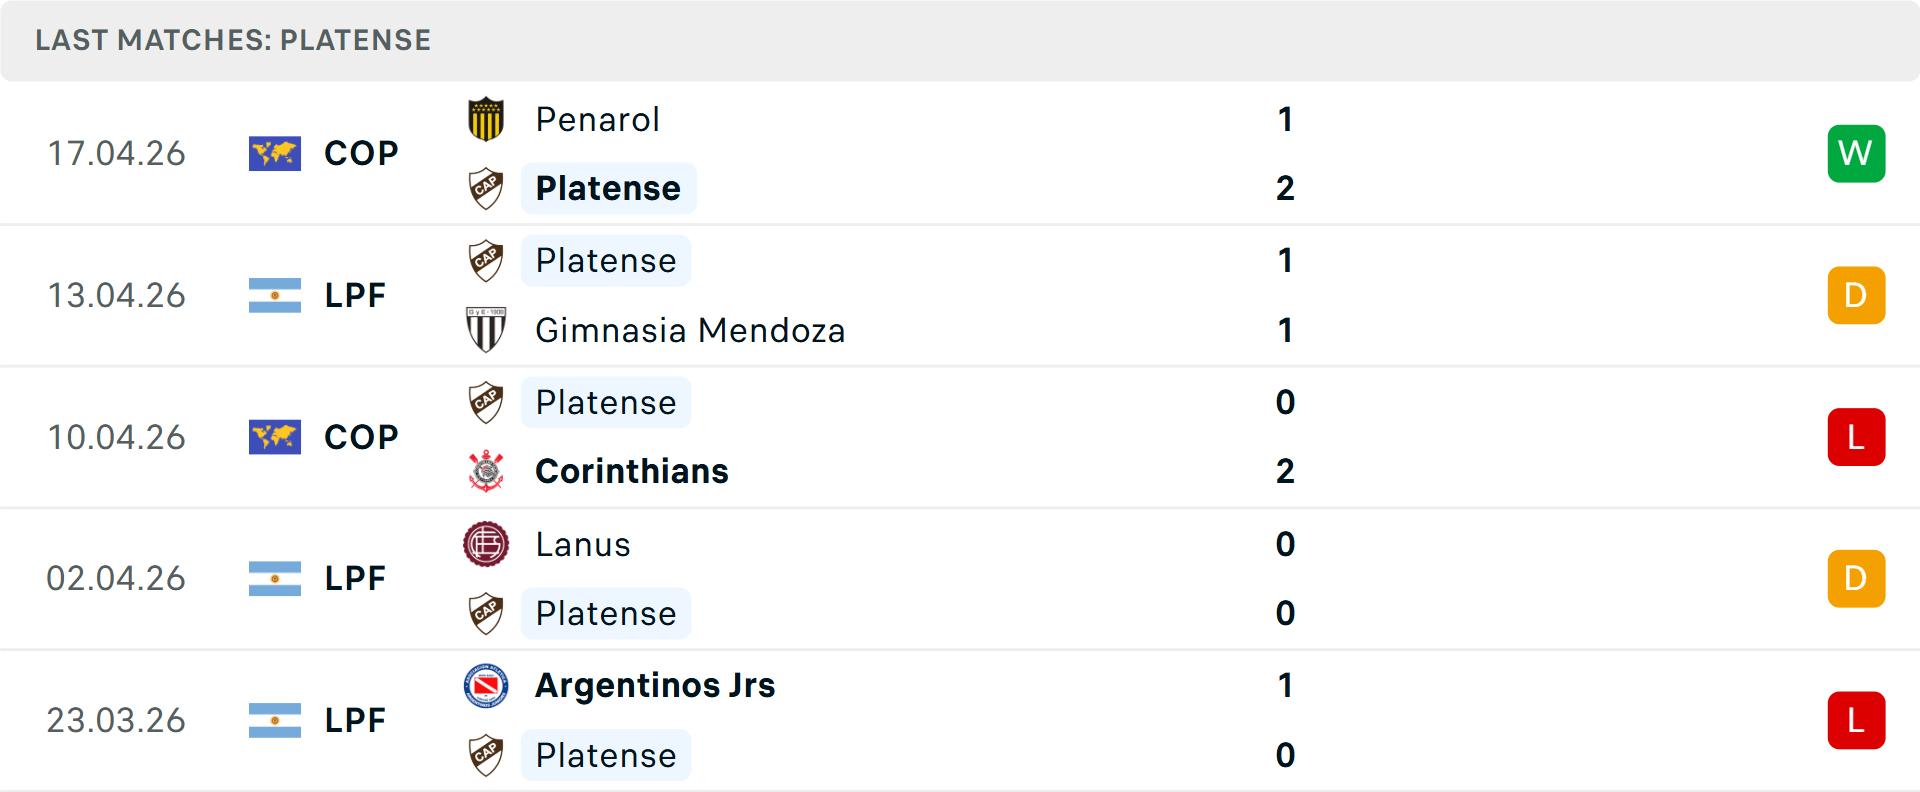Image resolution: width=1920 pixels, height=792 pixels.
Task: Click the D badge for Gimnasia Mendoza match
Action: click(1856, 296)
